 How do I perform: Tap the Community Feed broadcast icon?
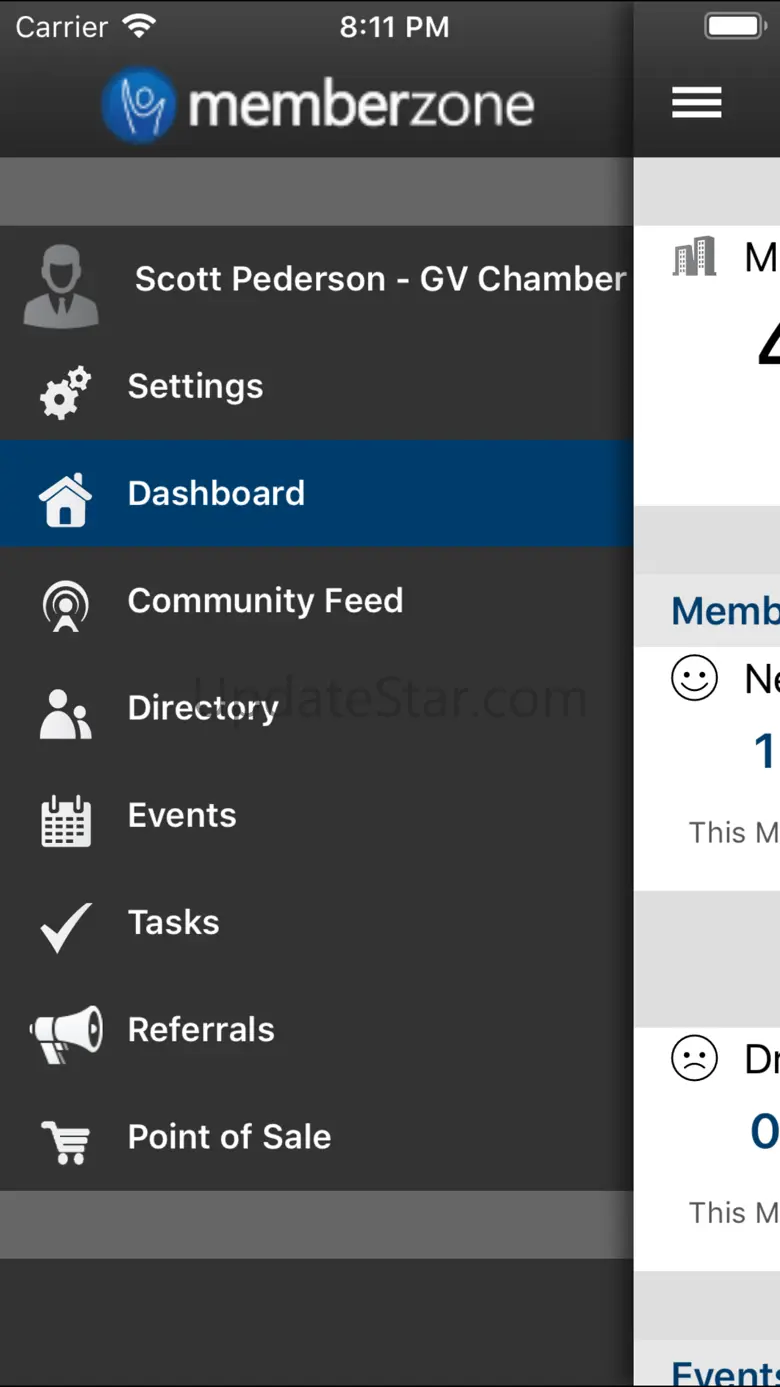point(65,606)
